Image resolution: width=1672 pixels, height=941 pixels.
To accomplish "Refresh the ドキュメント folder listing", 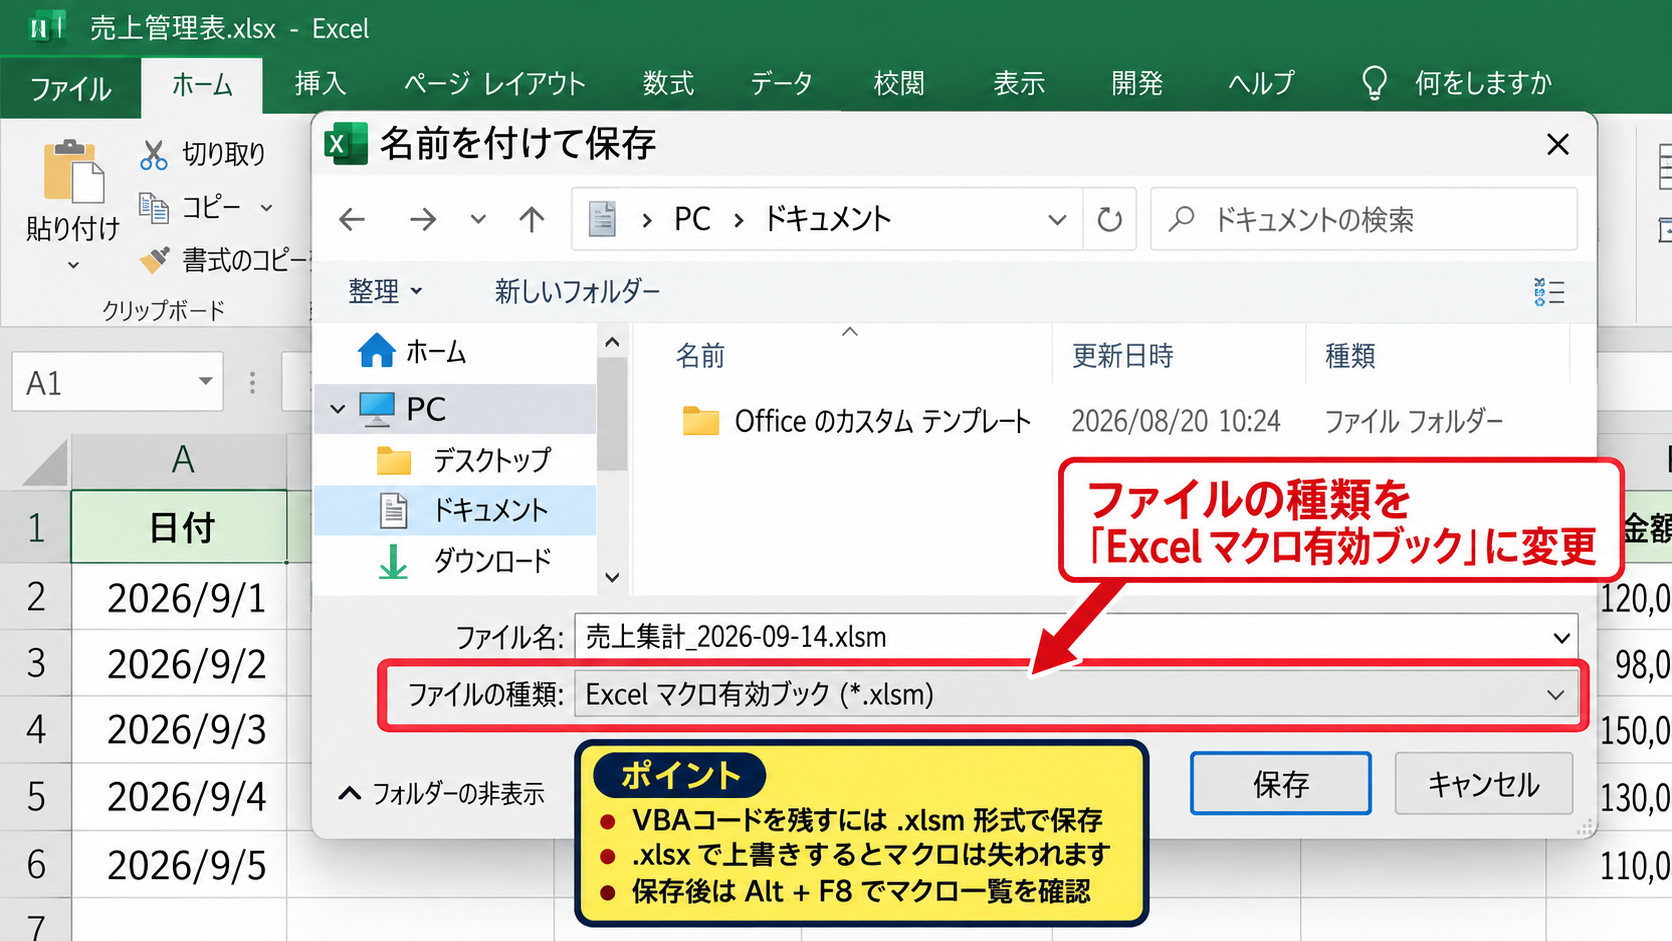I will click(1110, 219).
